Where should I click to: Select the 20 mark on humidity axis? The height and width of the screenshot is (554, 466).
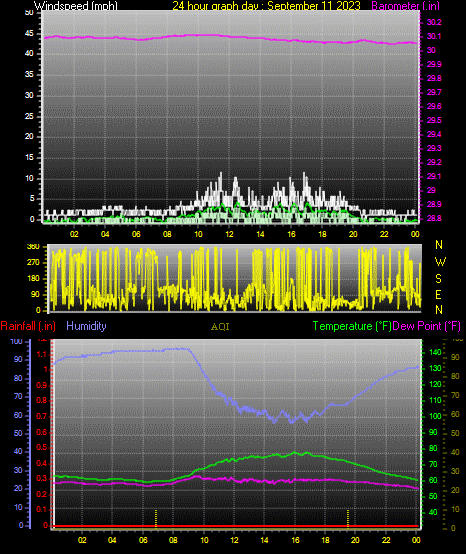point(18,489)
